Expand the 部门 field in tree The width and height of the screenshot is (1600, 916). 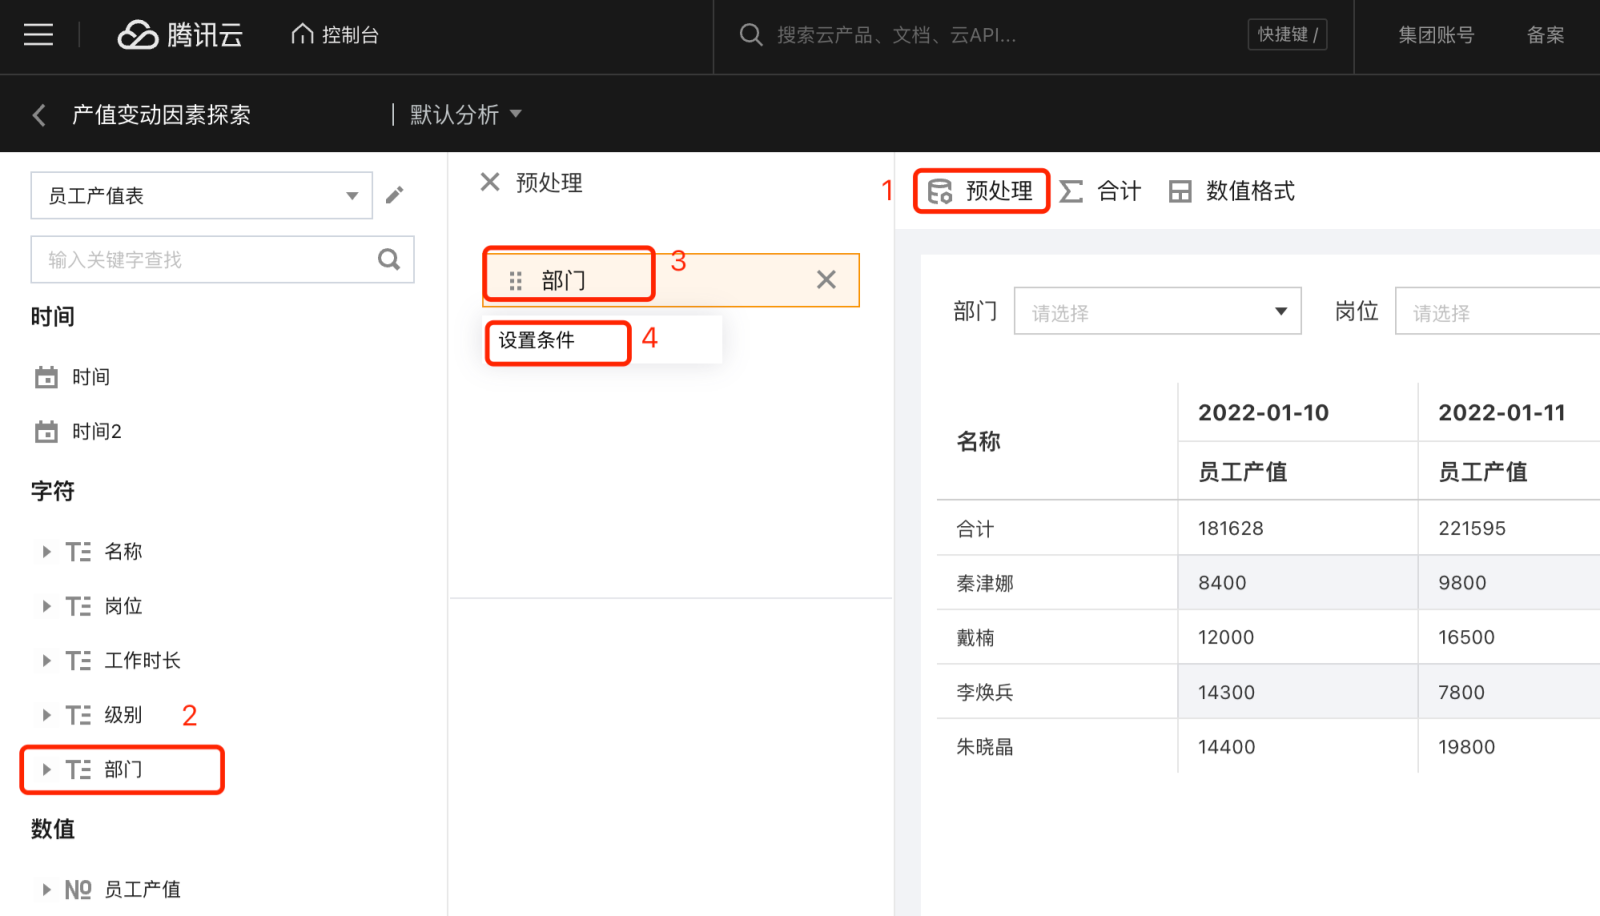tap(46, 769)
